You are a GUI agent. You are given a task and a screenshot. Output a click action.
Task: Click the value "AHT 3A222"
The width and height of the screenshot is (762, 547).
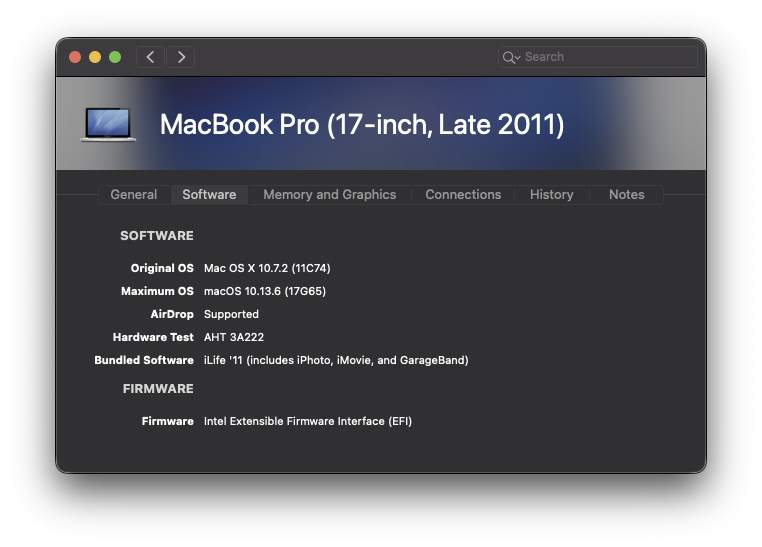coord(234,337)
